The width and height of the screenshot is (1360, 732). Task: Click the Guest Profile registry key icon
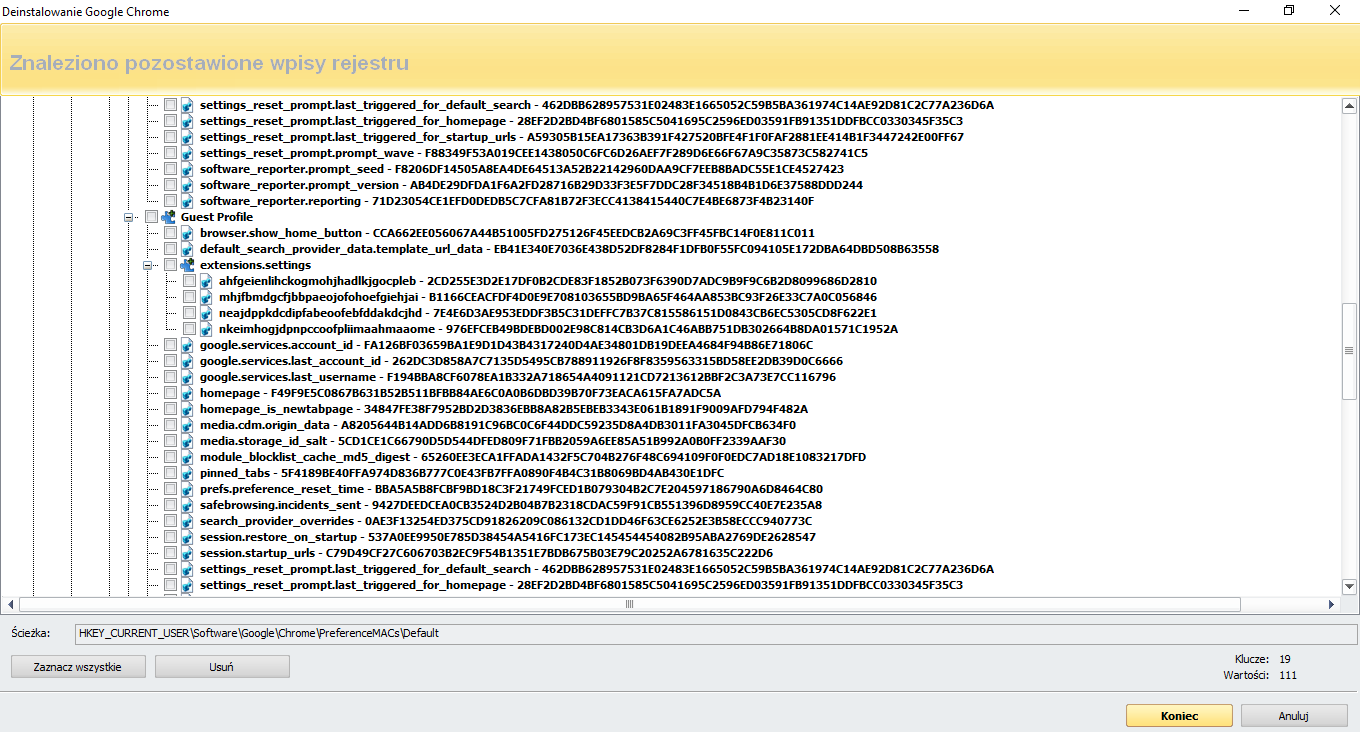click(x=168, y=217)
